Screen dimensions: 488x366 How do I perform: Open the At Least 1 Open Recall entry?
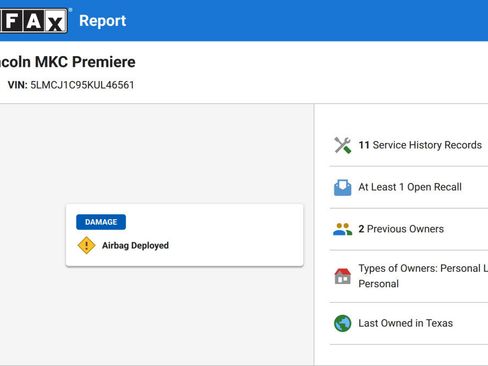tap(409, 187)
